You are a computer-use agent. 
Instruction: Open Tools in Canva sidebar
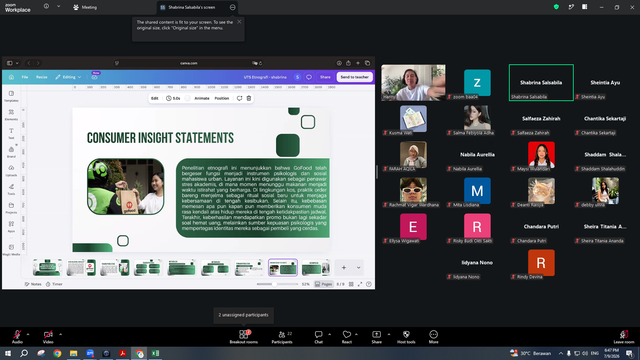pos(11,189)
